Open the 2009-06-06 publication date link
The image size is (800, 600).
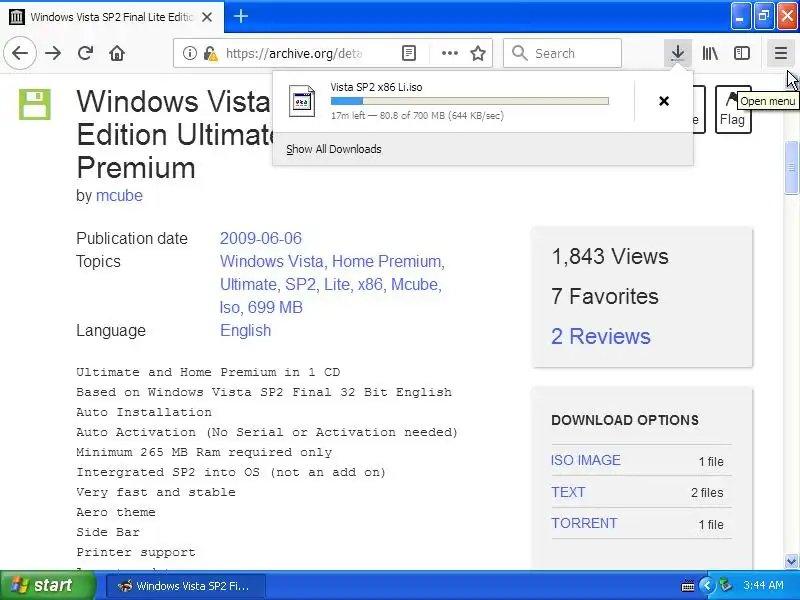[x=261, y=238]
